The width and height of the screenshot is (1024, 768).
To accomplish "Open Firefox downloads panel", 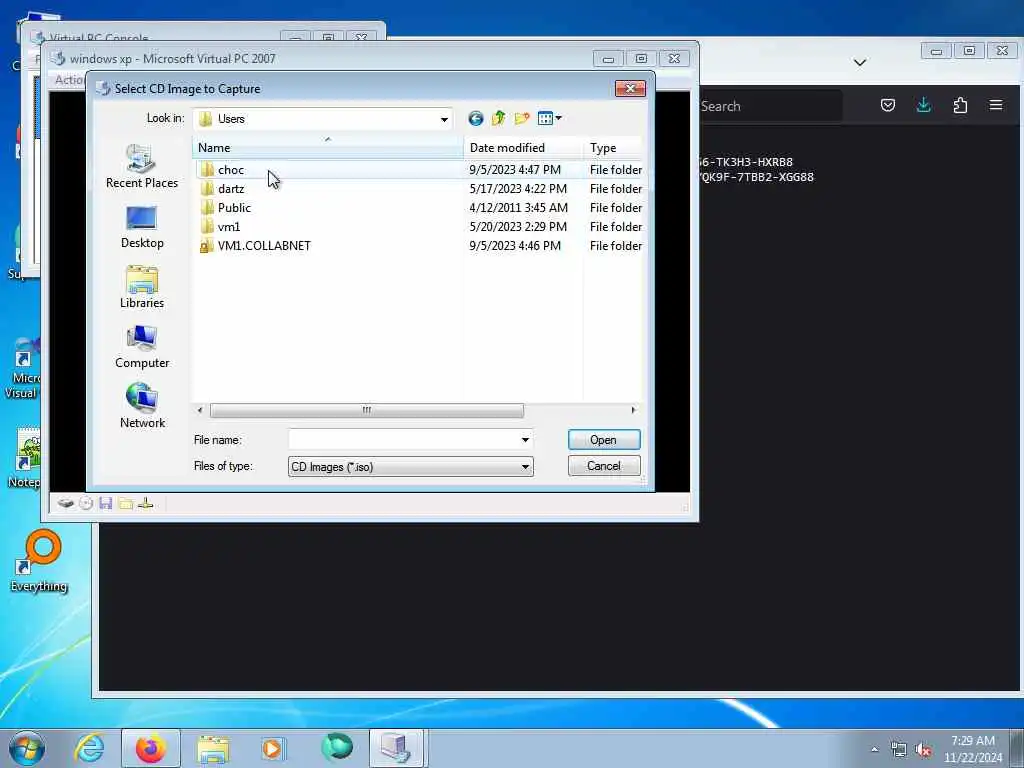I will point(923,105).
